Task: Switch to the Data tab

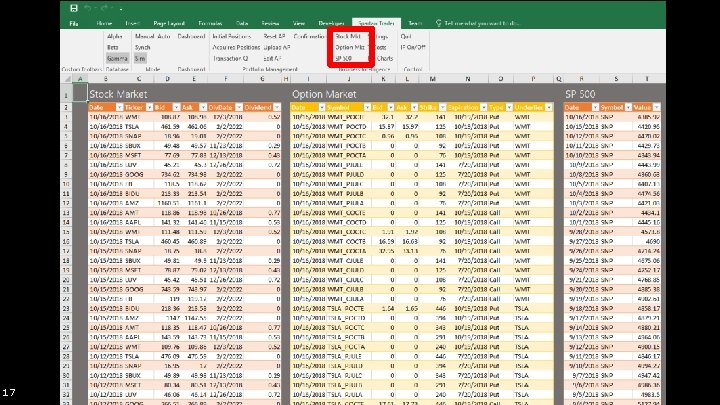Action: click(242, 23)
